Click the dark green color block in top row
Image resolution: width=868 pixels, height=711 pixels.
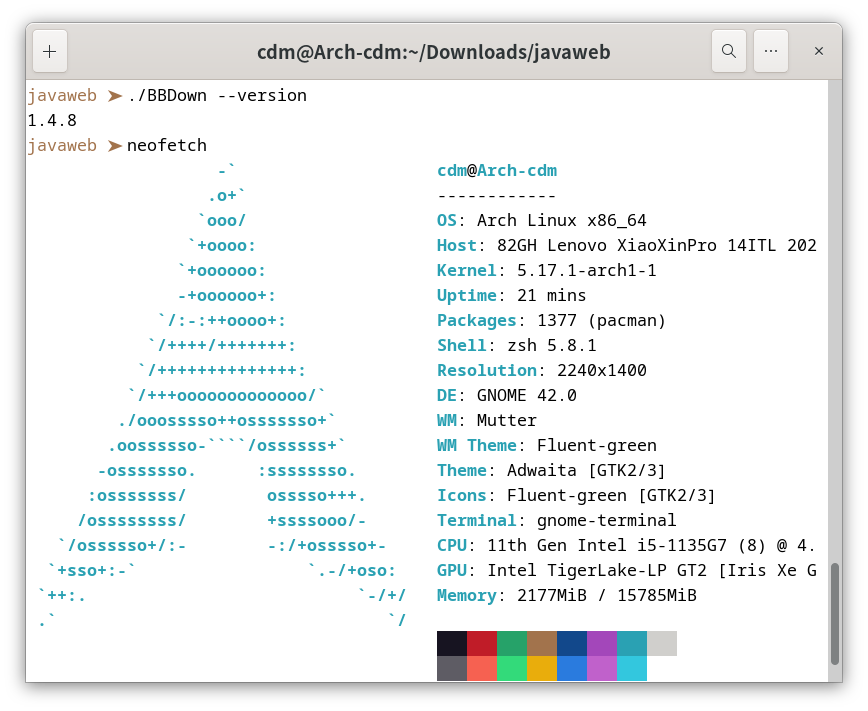pos(512,643)
